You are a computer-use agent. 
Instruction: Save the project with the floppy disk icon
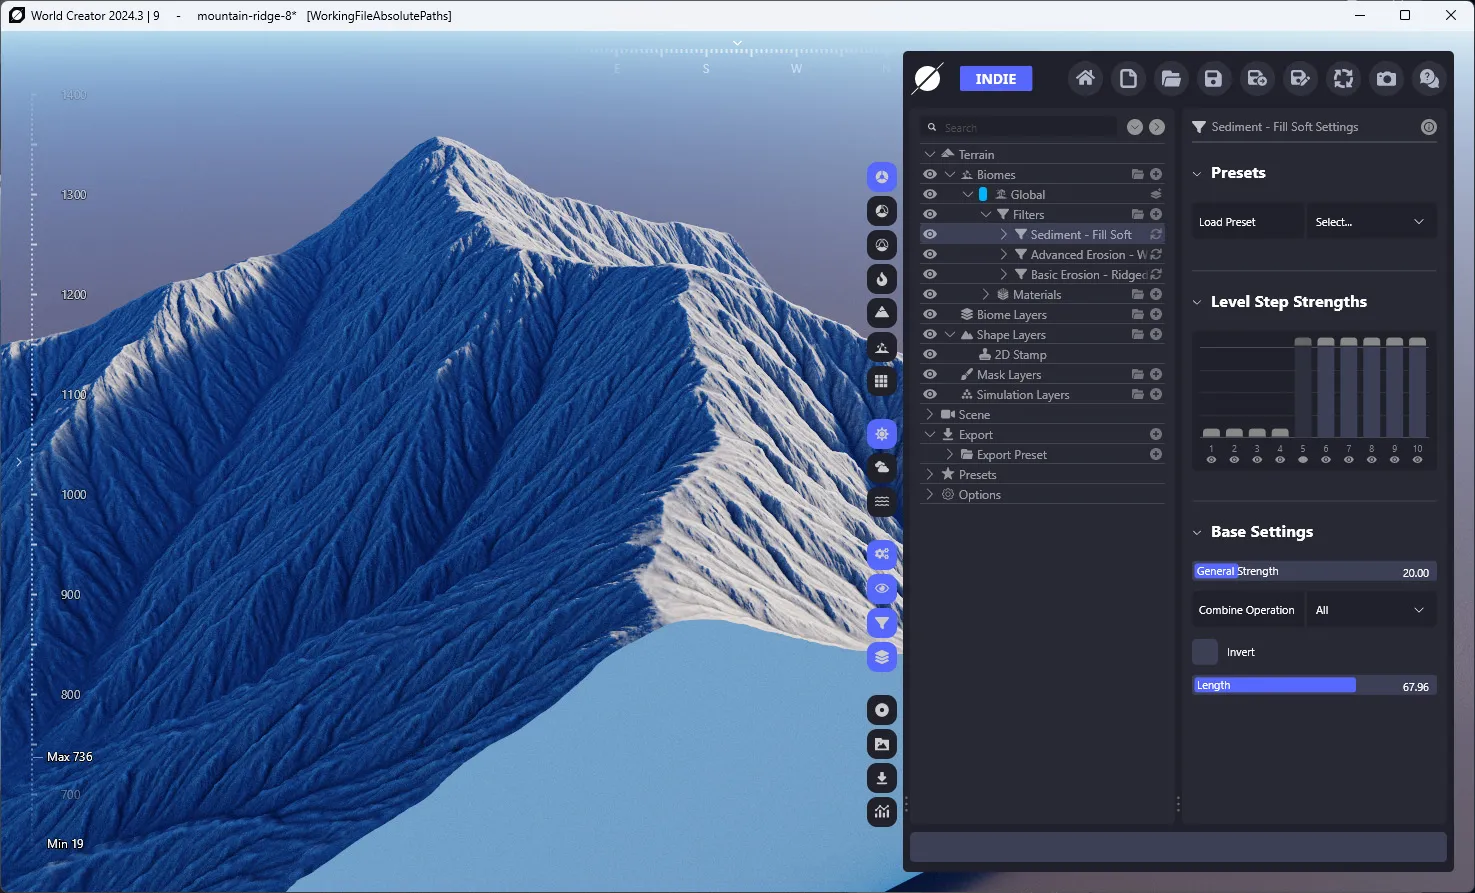(1213, 79)
